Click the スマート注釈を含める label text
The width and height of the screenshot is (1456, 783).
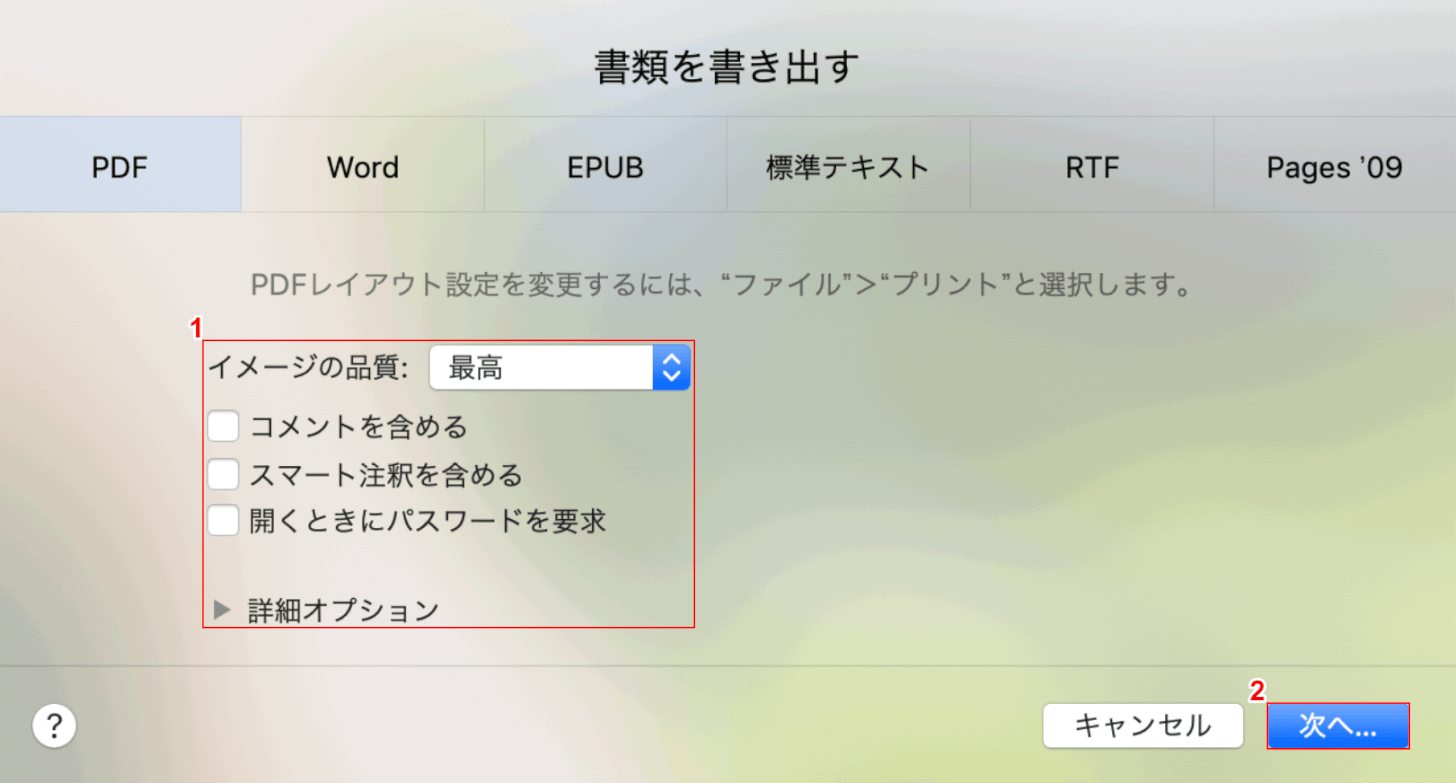pos(383,473)
